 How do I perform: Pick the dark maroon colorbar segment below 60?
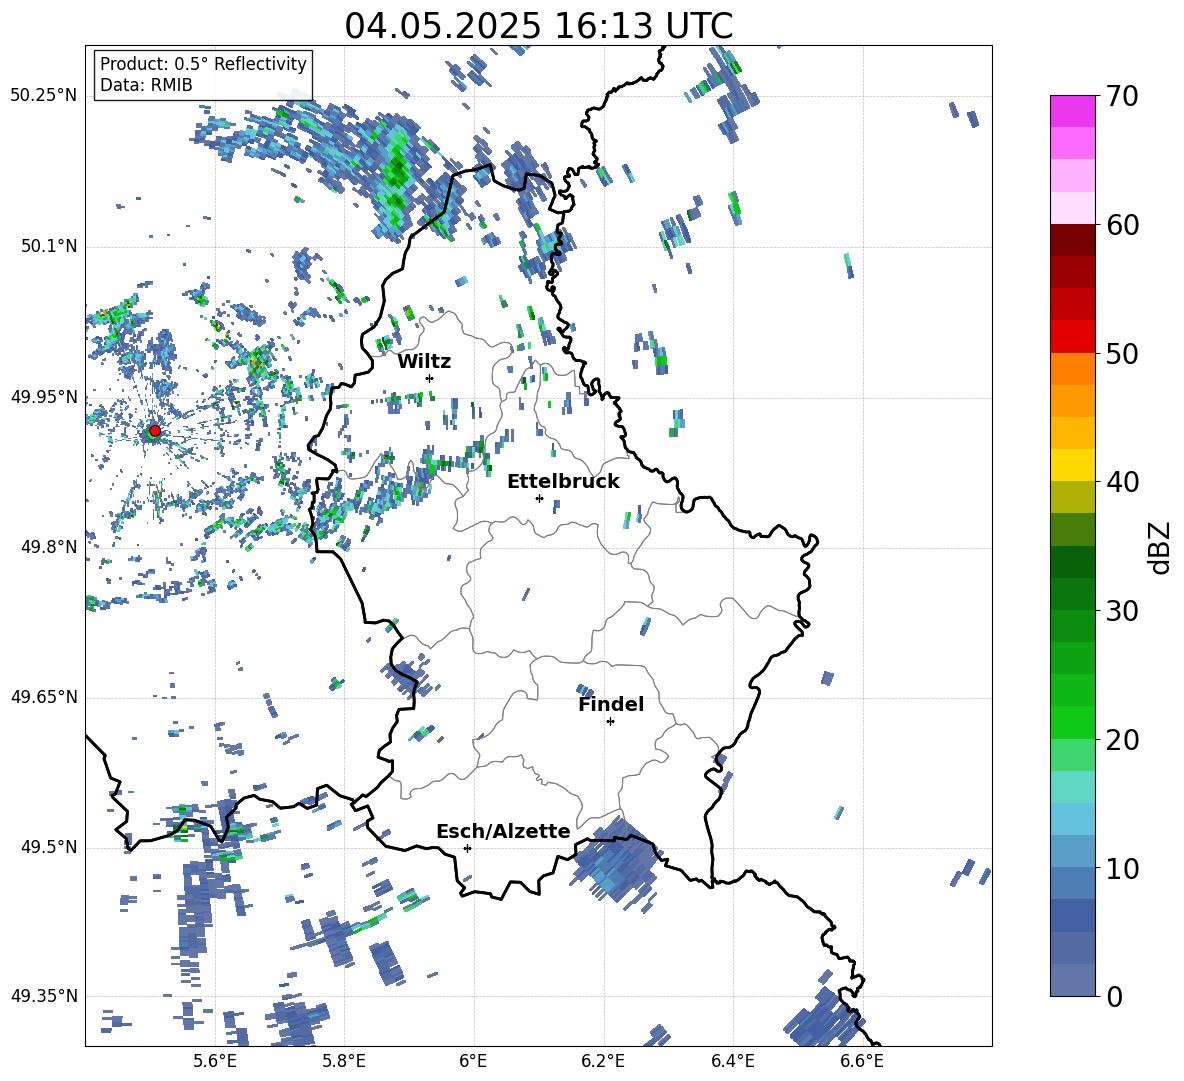(x=1072, y=239)
